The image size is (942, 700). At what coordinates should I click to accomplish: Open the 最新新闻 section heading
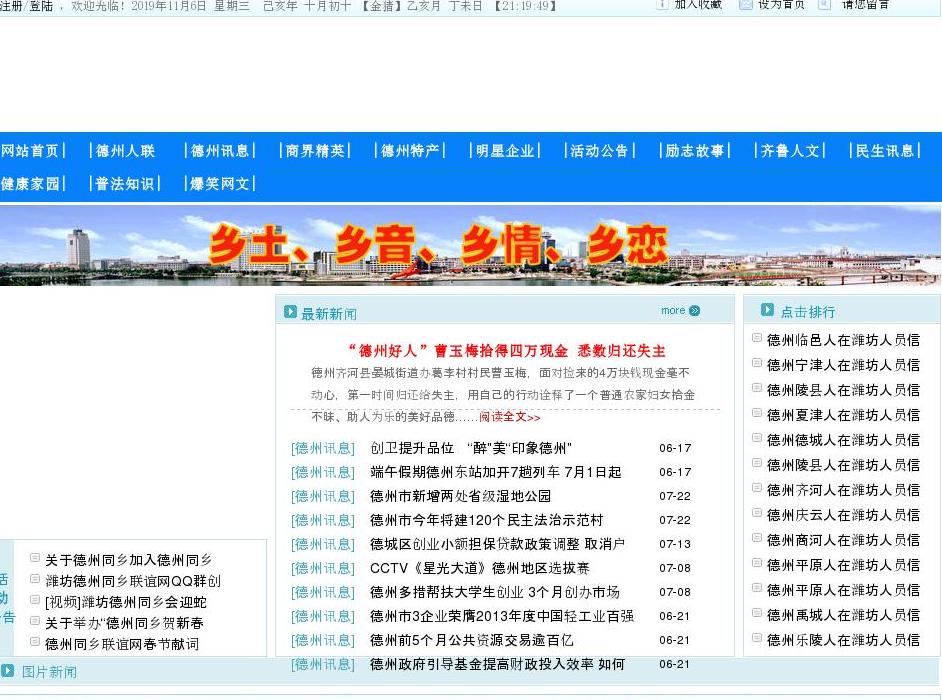tap(329, 314)
